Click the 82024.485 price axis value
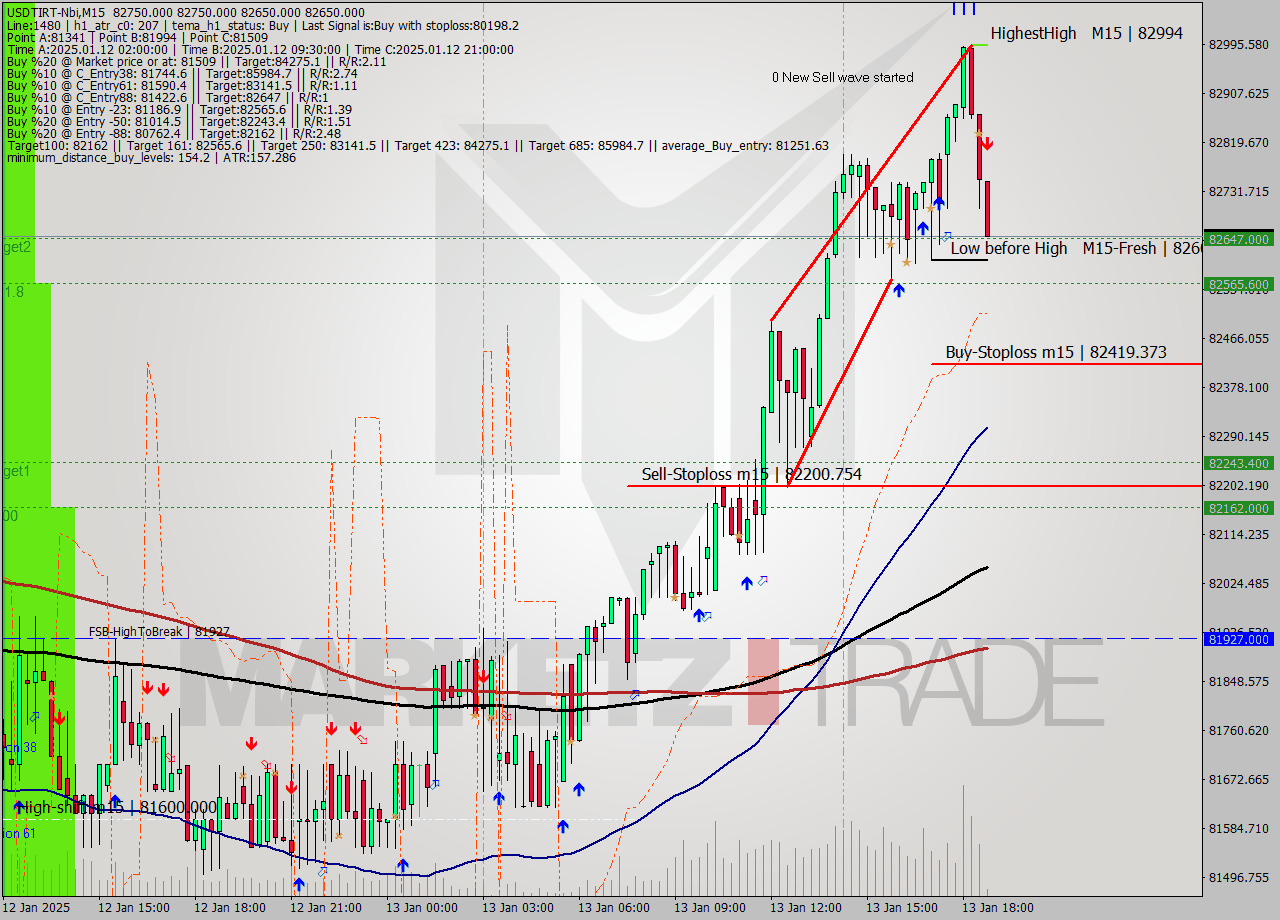Viewport: 1280px width, 920px height. click(1239, 583)
